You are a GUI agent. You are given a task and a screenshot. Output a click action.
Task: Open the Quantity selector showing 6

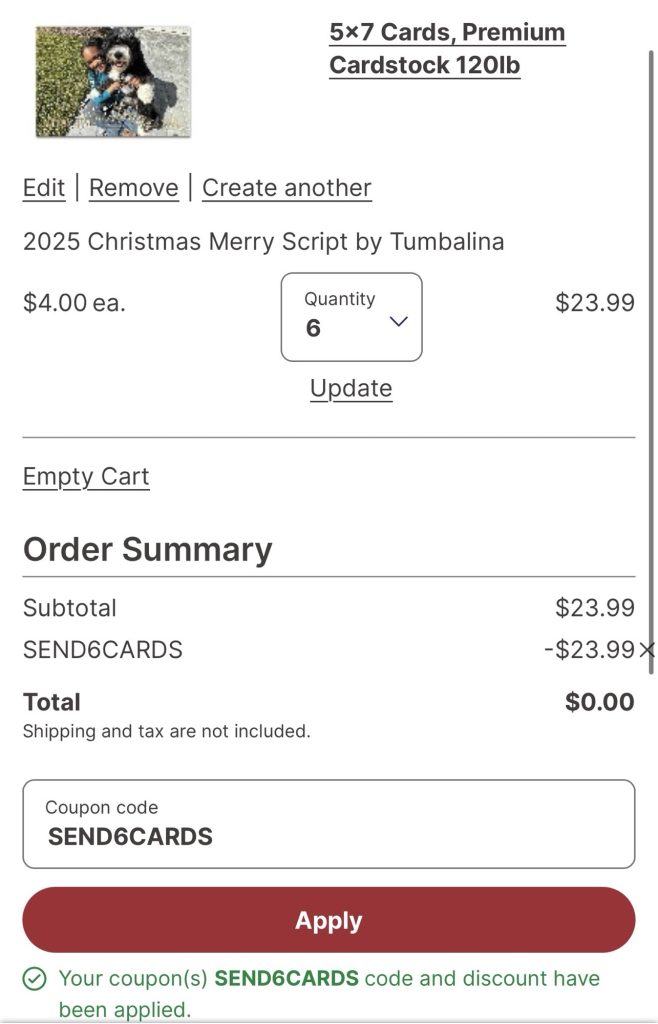point(350,317)
